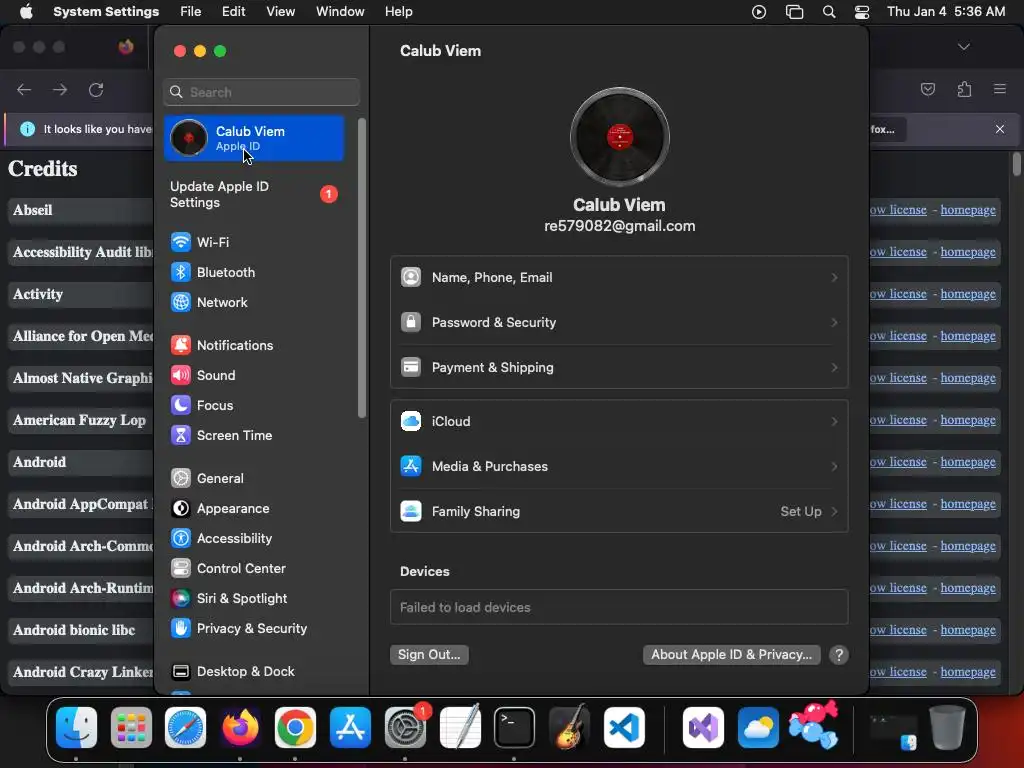The width and height of the screenshot is (1024, 768).
Task: Open Focus settings in sidebar
Action: (201, 406)
